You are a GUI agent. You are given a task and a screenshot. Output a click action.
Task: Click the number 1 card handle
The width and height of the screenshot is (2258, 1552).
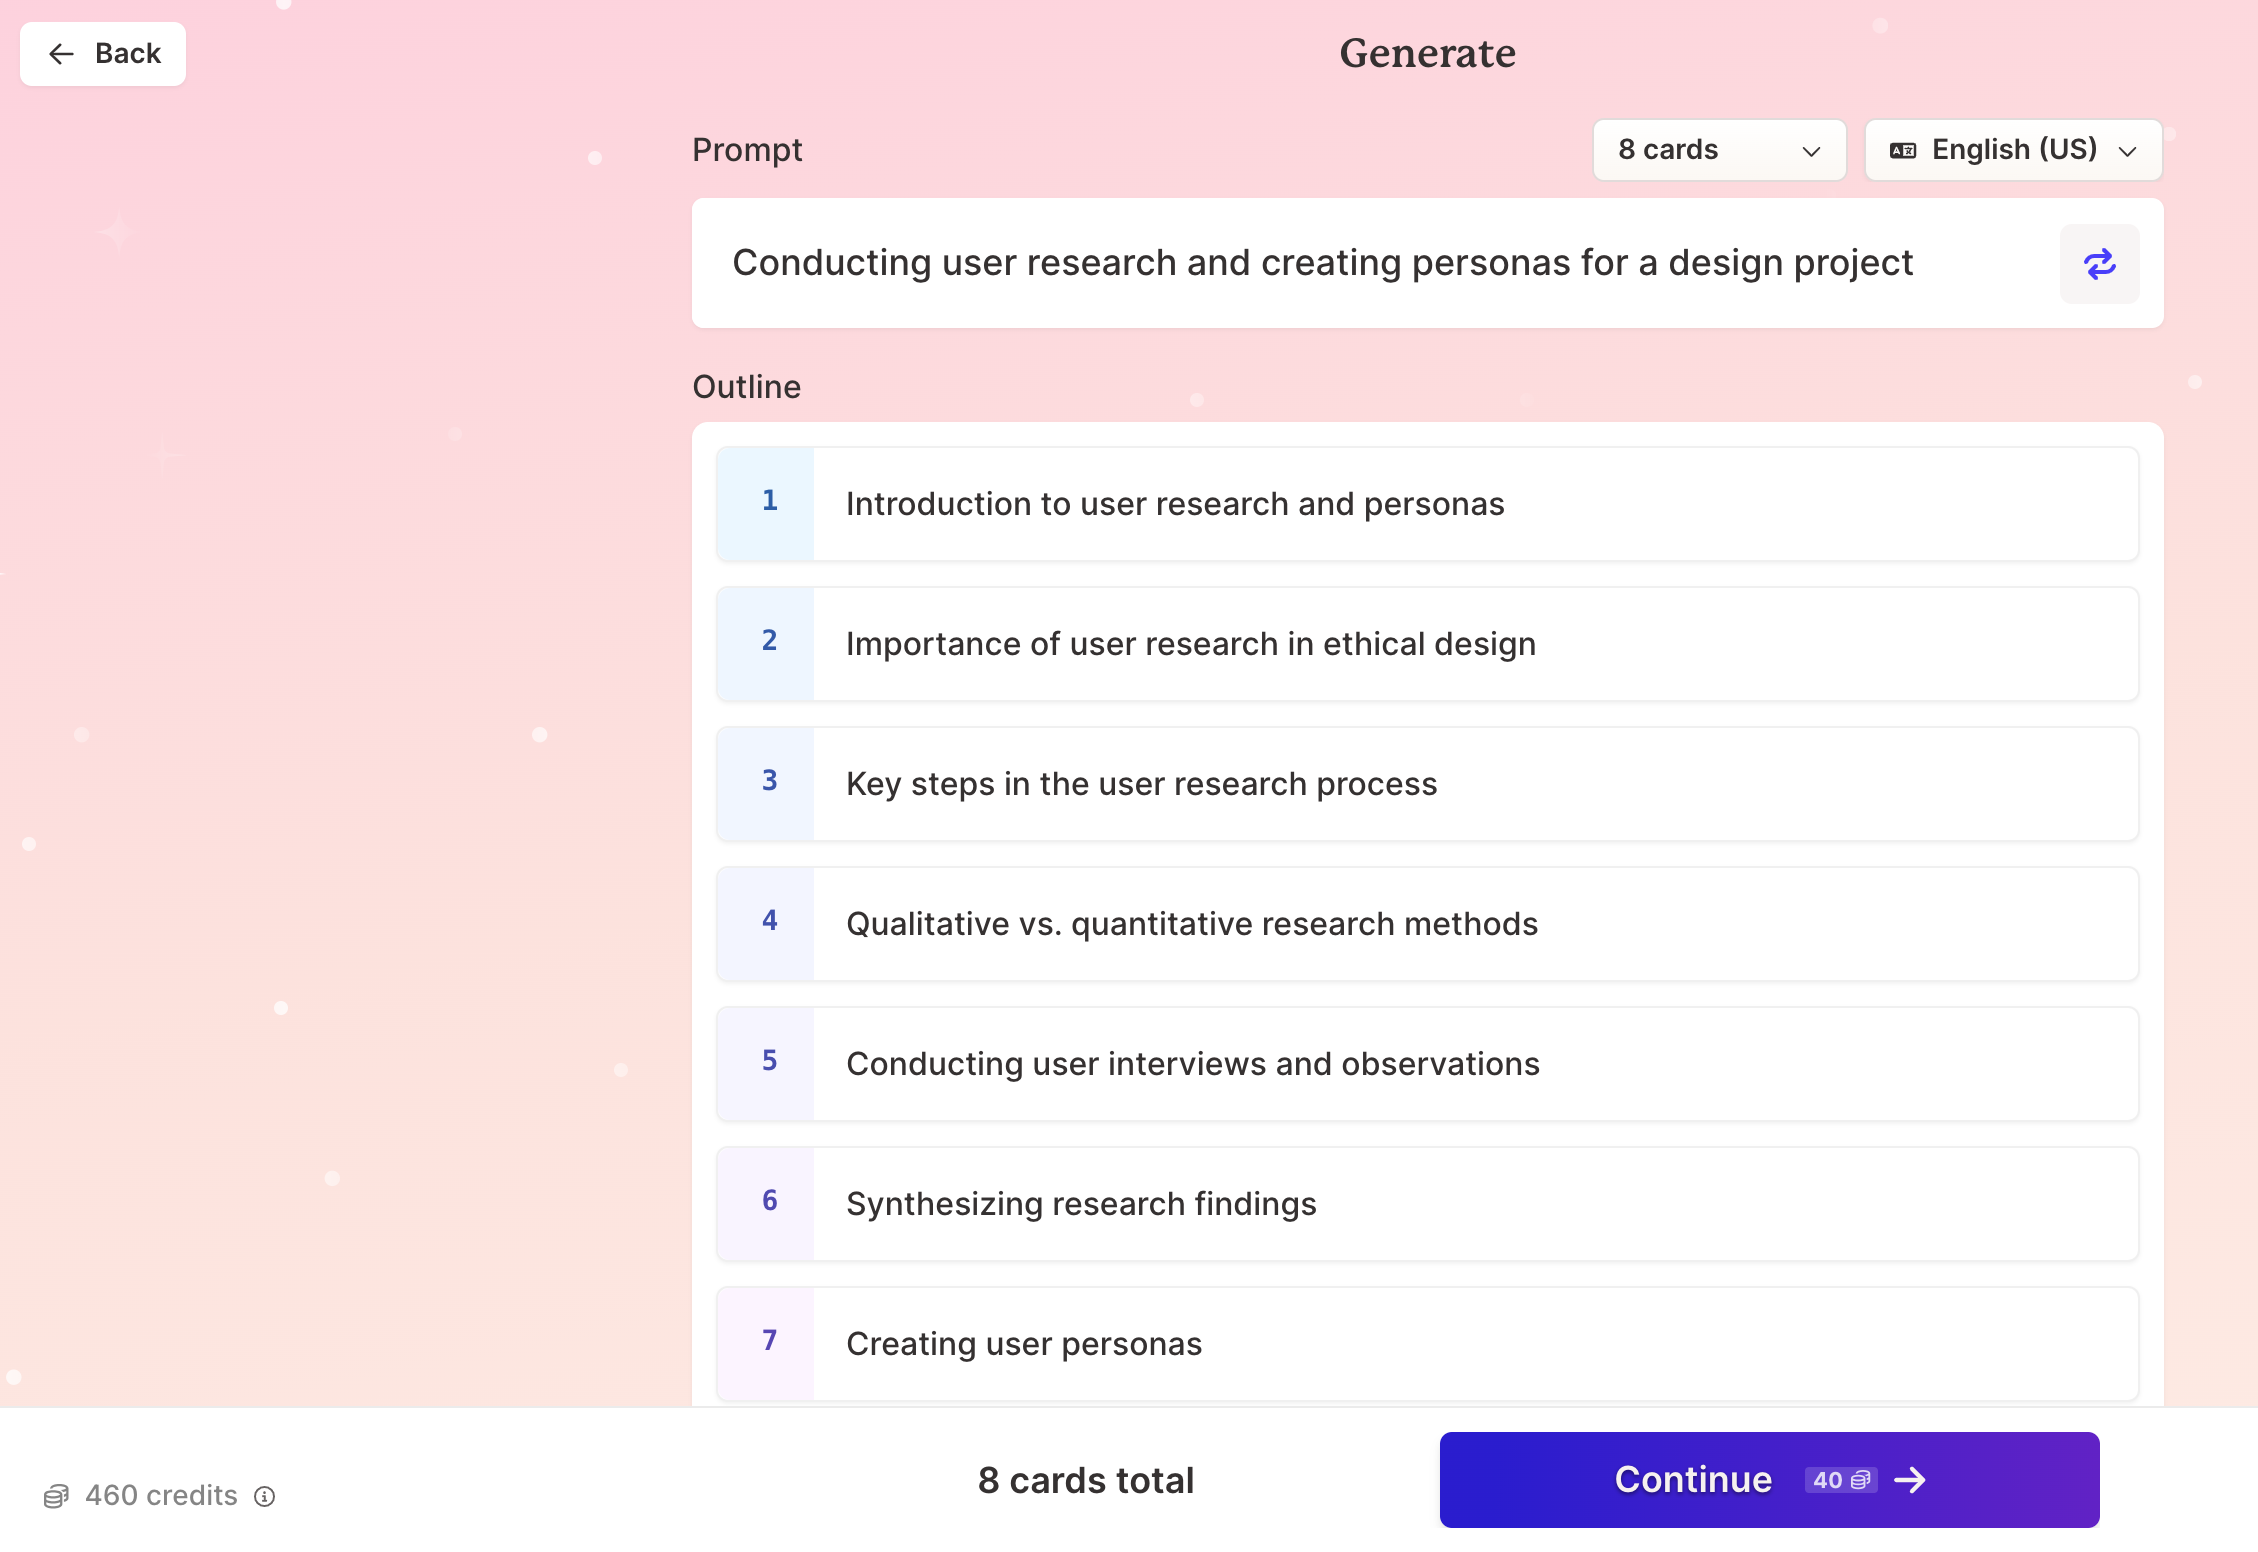766,504
